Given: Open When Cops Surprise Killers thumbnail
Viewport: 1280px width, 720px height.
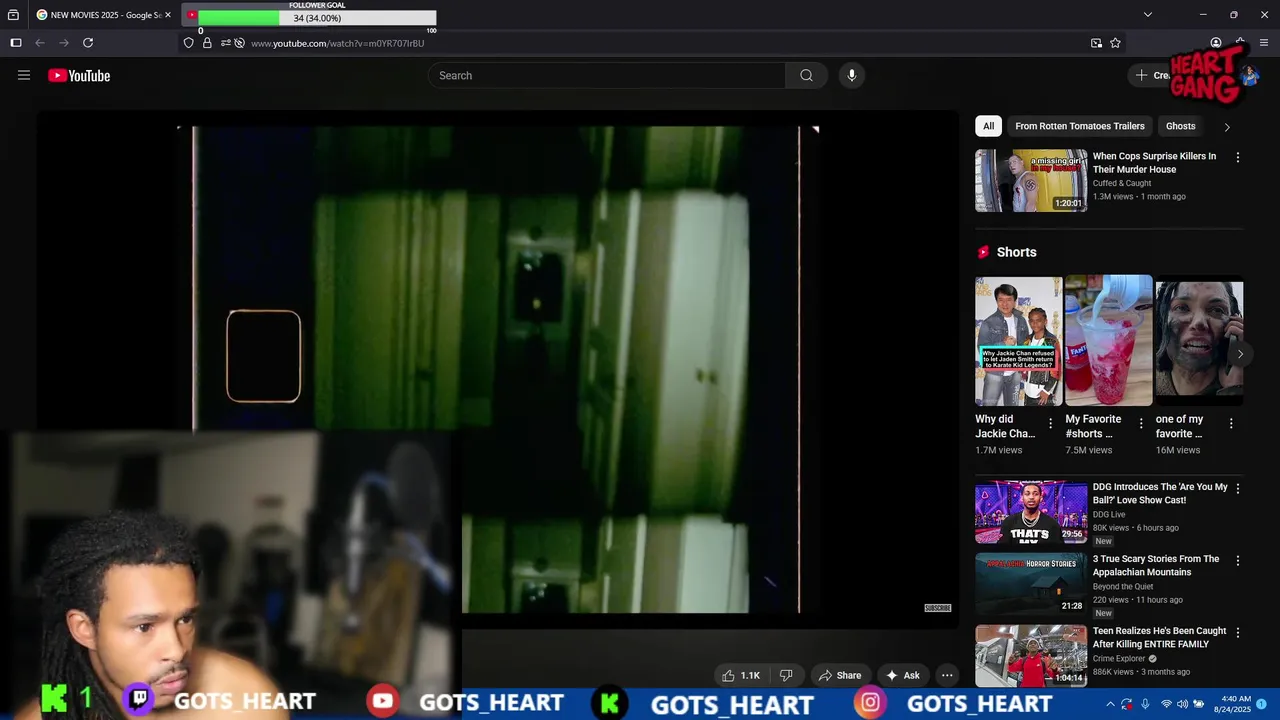Looking at the screenshot, I should [1031, 180].
